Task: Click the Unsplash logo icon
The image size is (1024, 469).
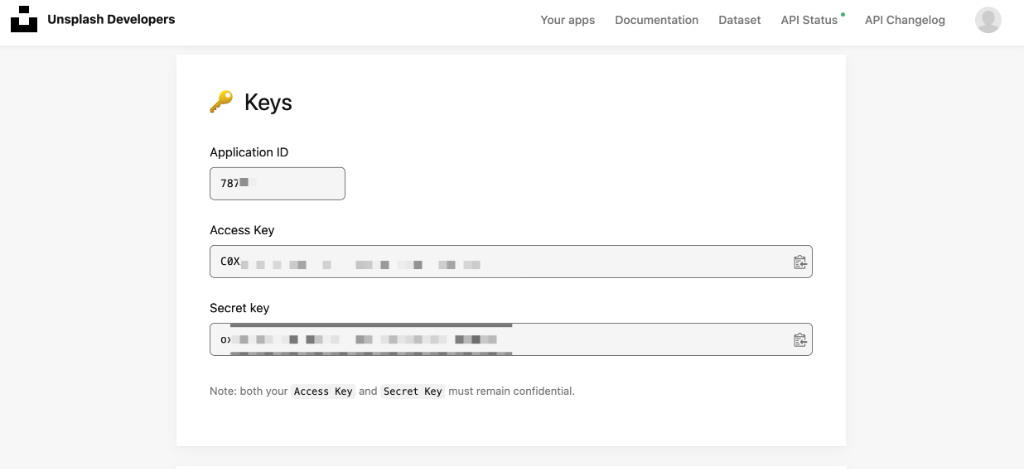Action: pyautogui.click(x=24, y=20)
